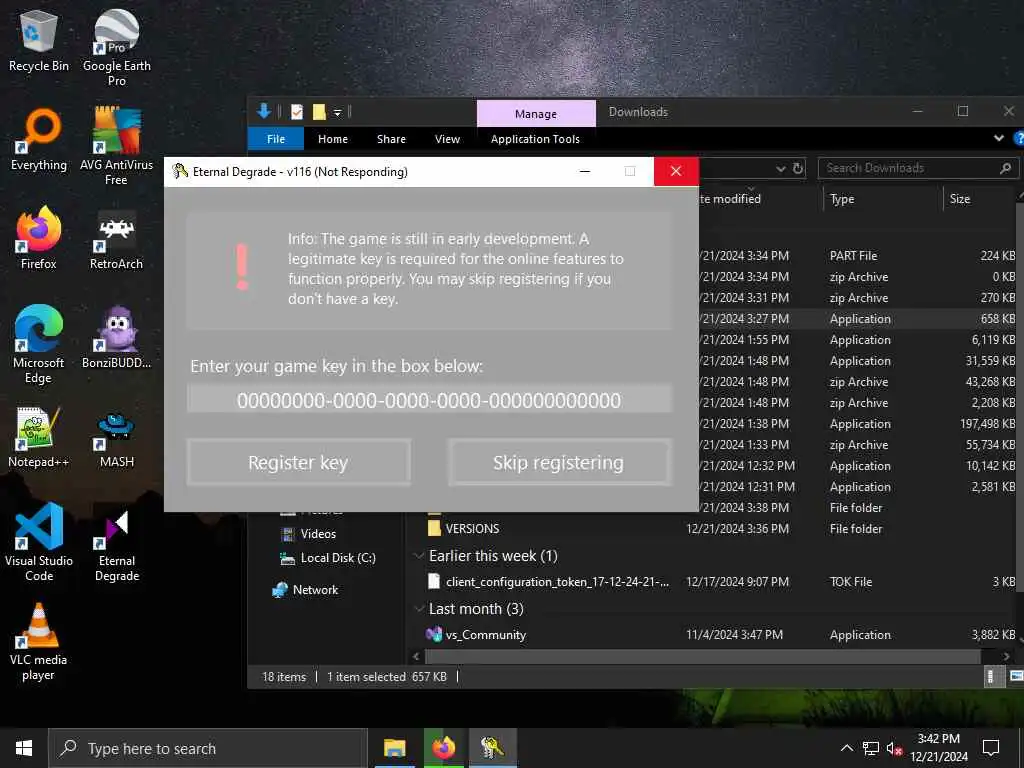This screenshot has height=768, width=1024.
Task: Show hidden system tray icons
Action: click(846, 748)
